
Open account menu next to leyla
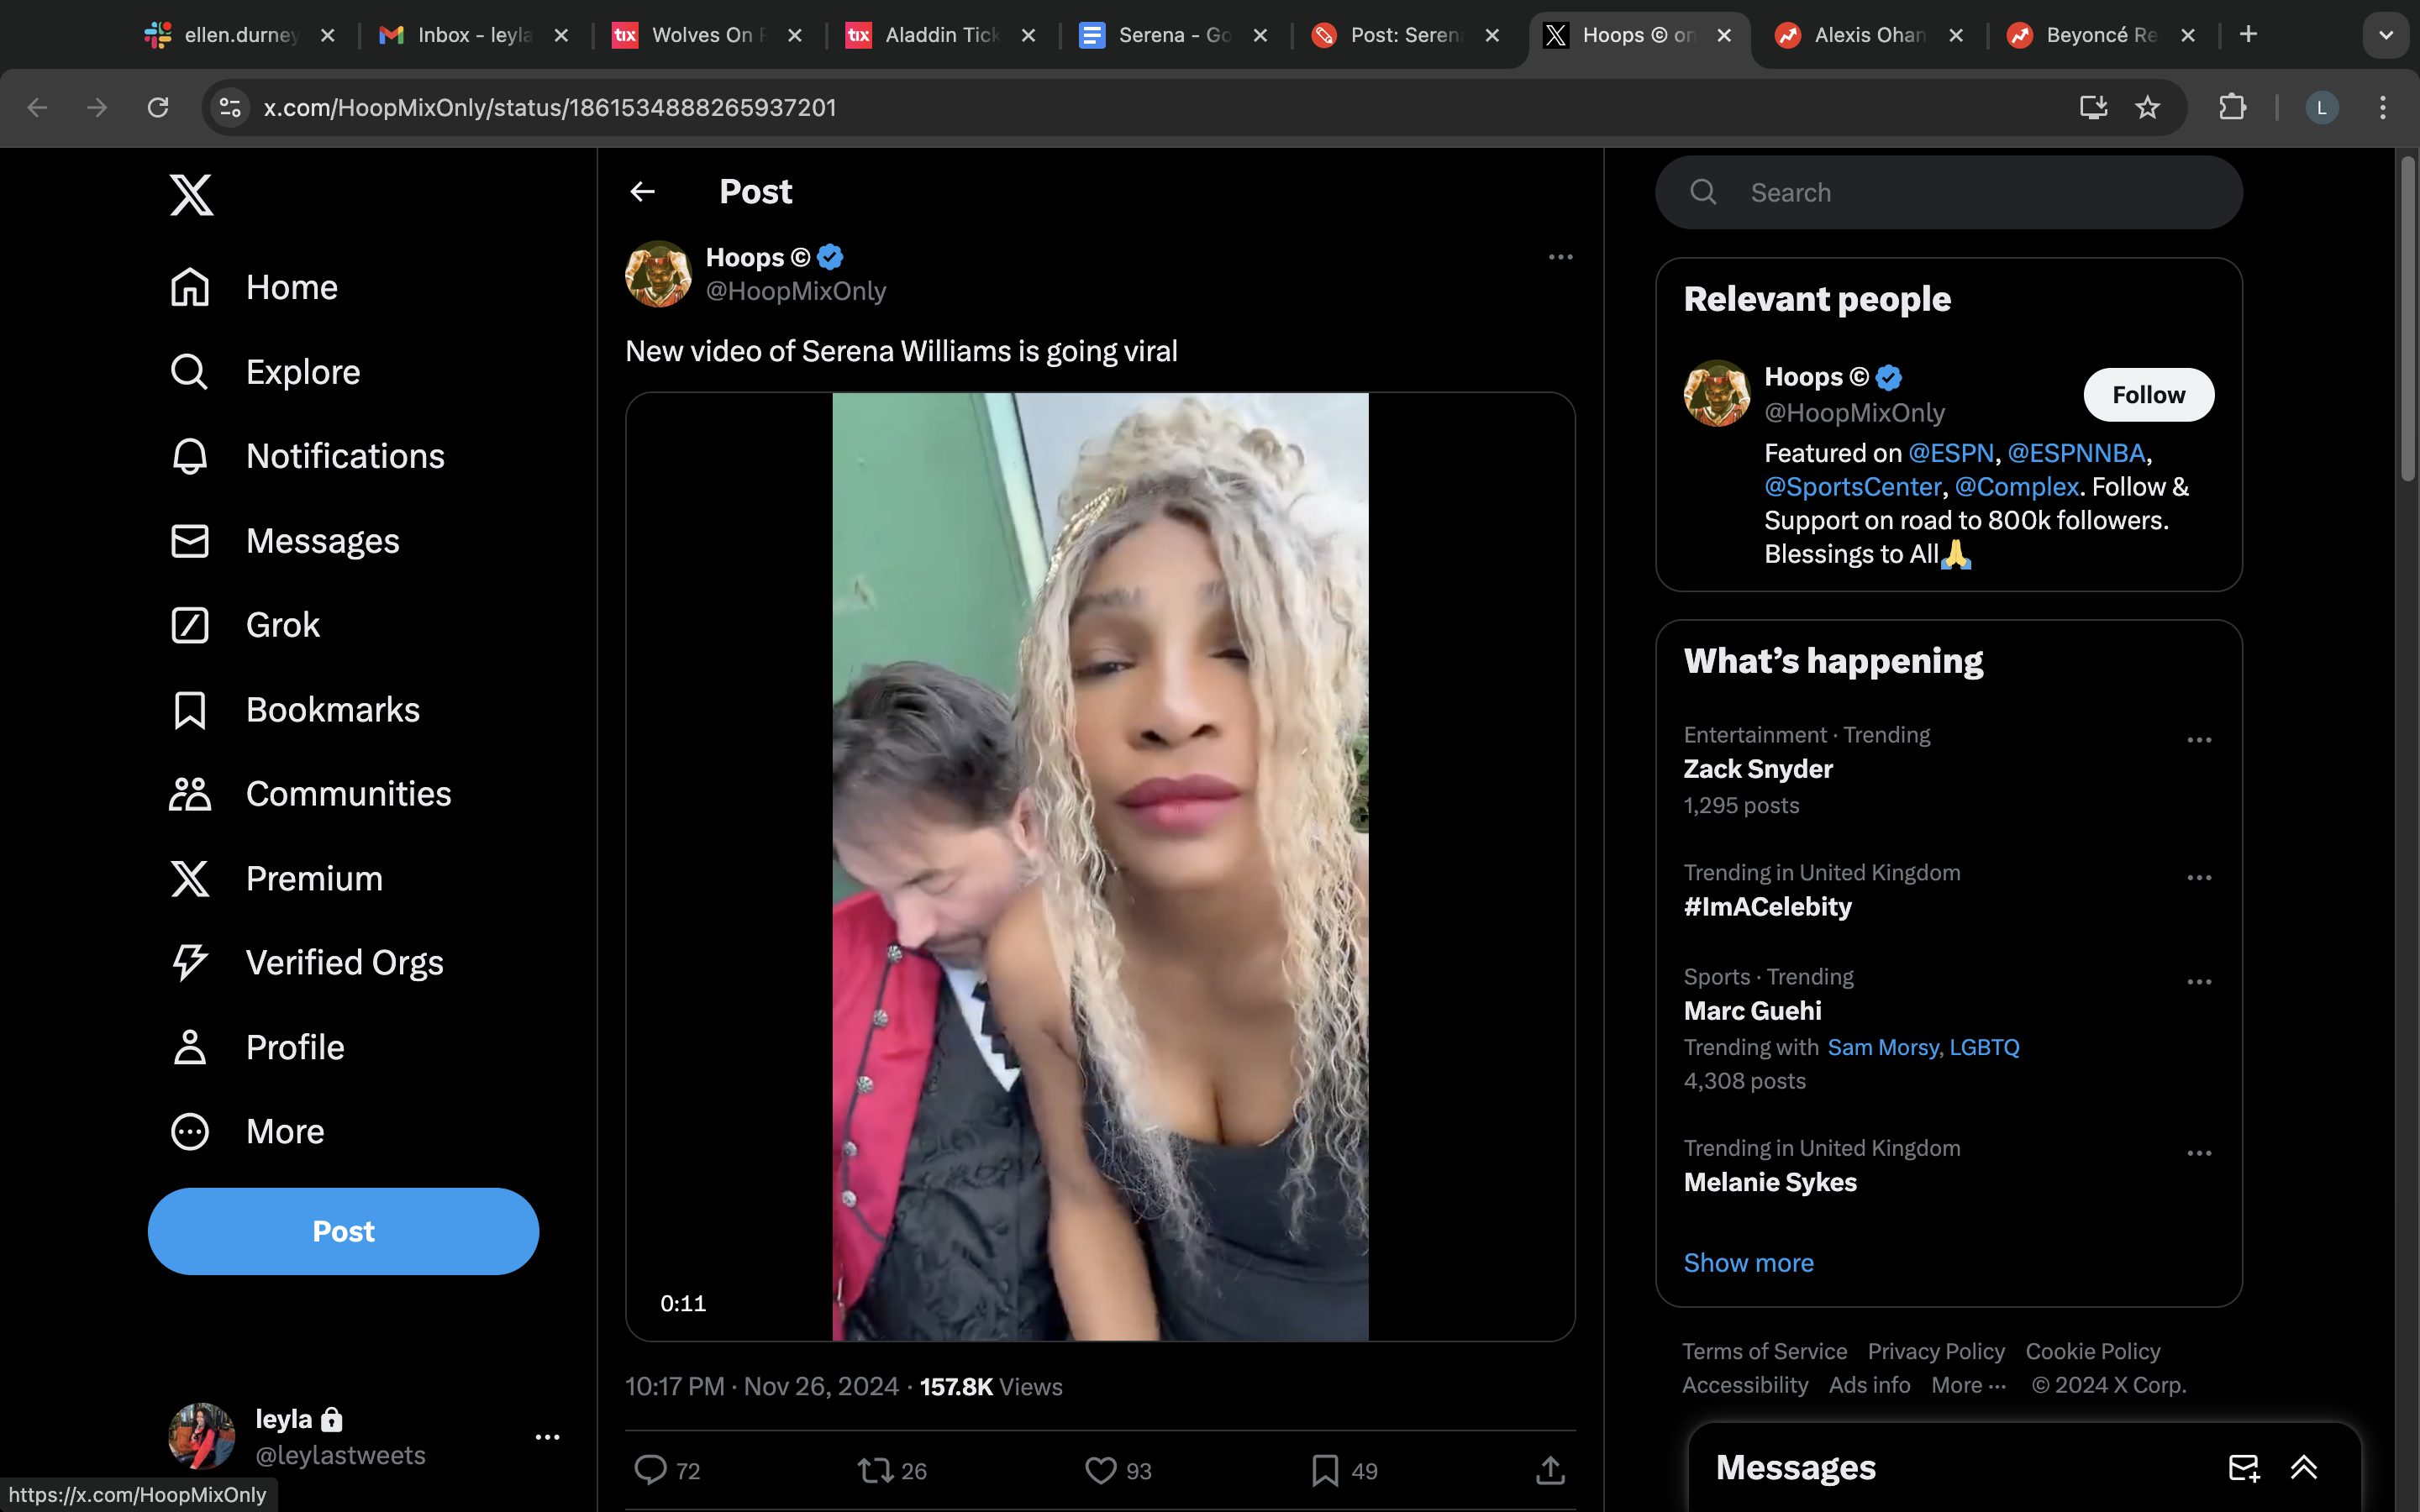[547, 1437]
